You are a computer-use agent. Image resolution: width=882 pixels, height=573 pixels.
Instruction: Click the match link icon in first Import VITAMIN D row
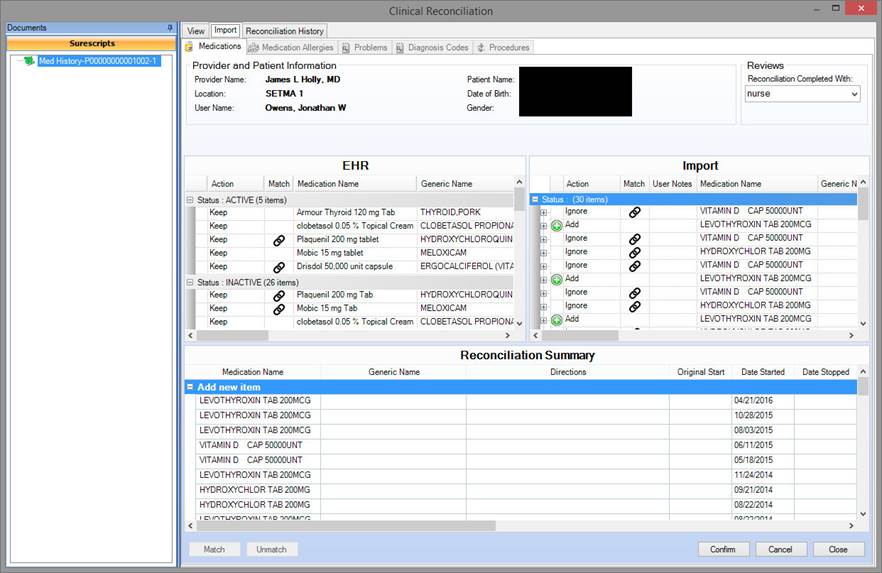[x=634, y=212]
